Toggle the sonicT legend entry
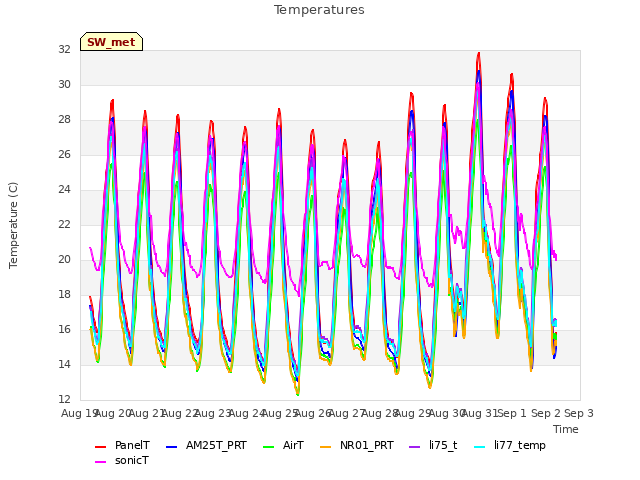This screenshot has width=640, height=480. (122, 460)
